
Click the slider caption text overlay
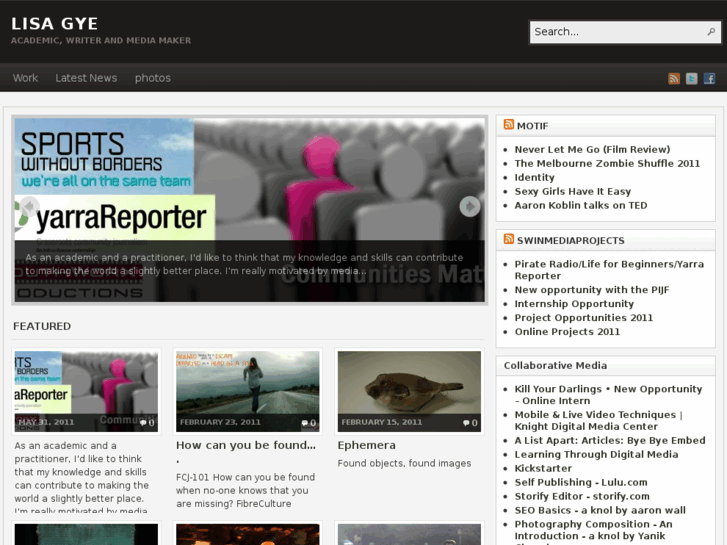pyautogui.click(x=244, y=264)
